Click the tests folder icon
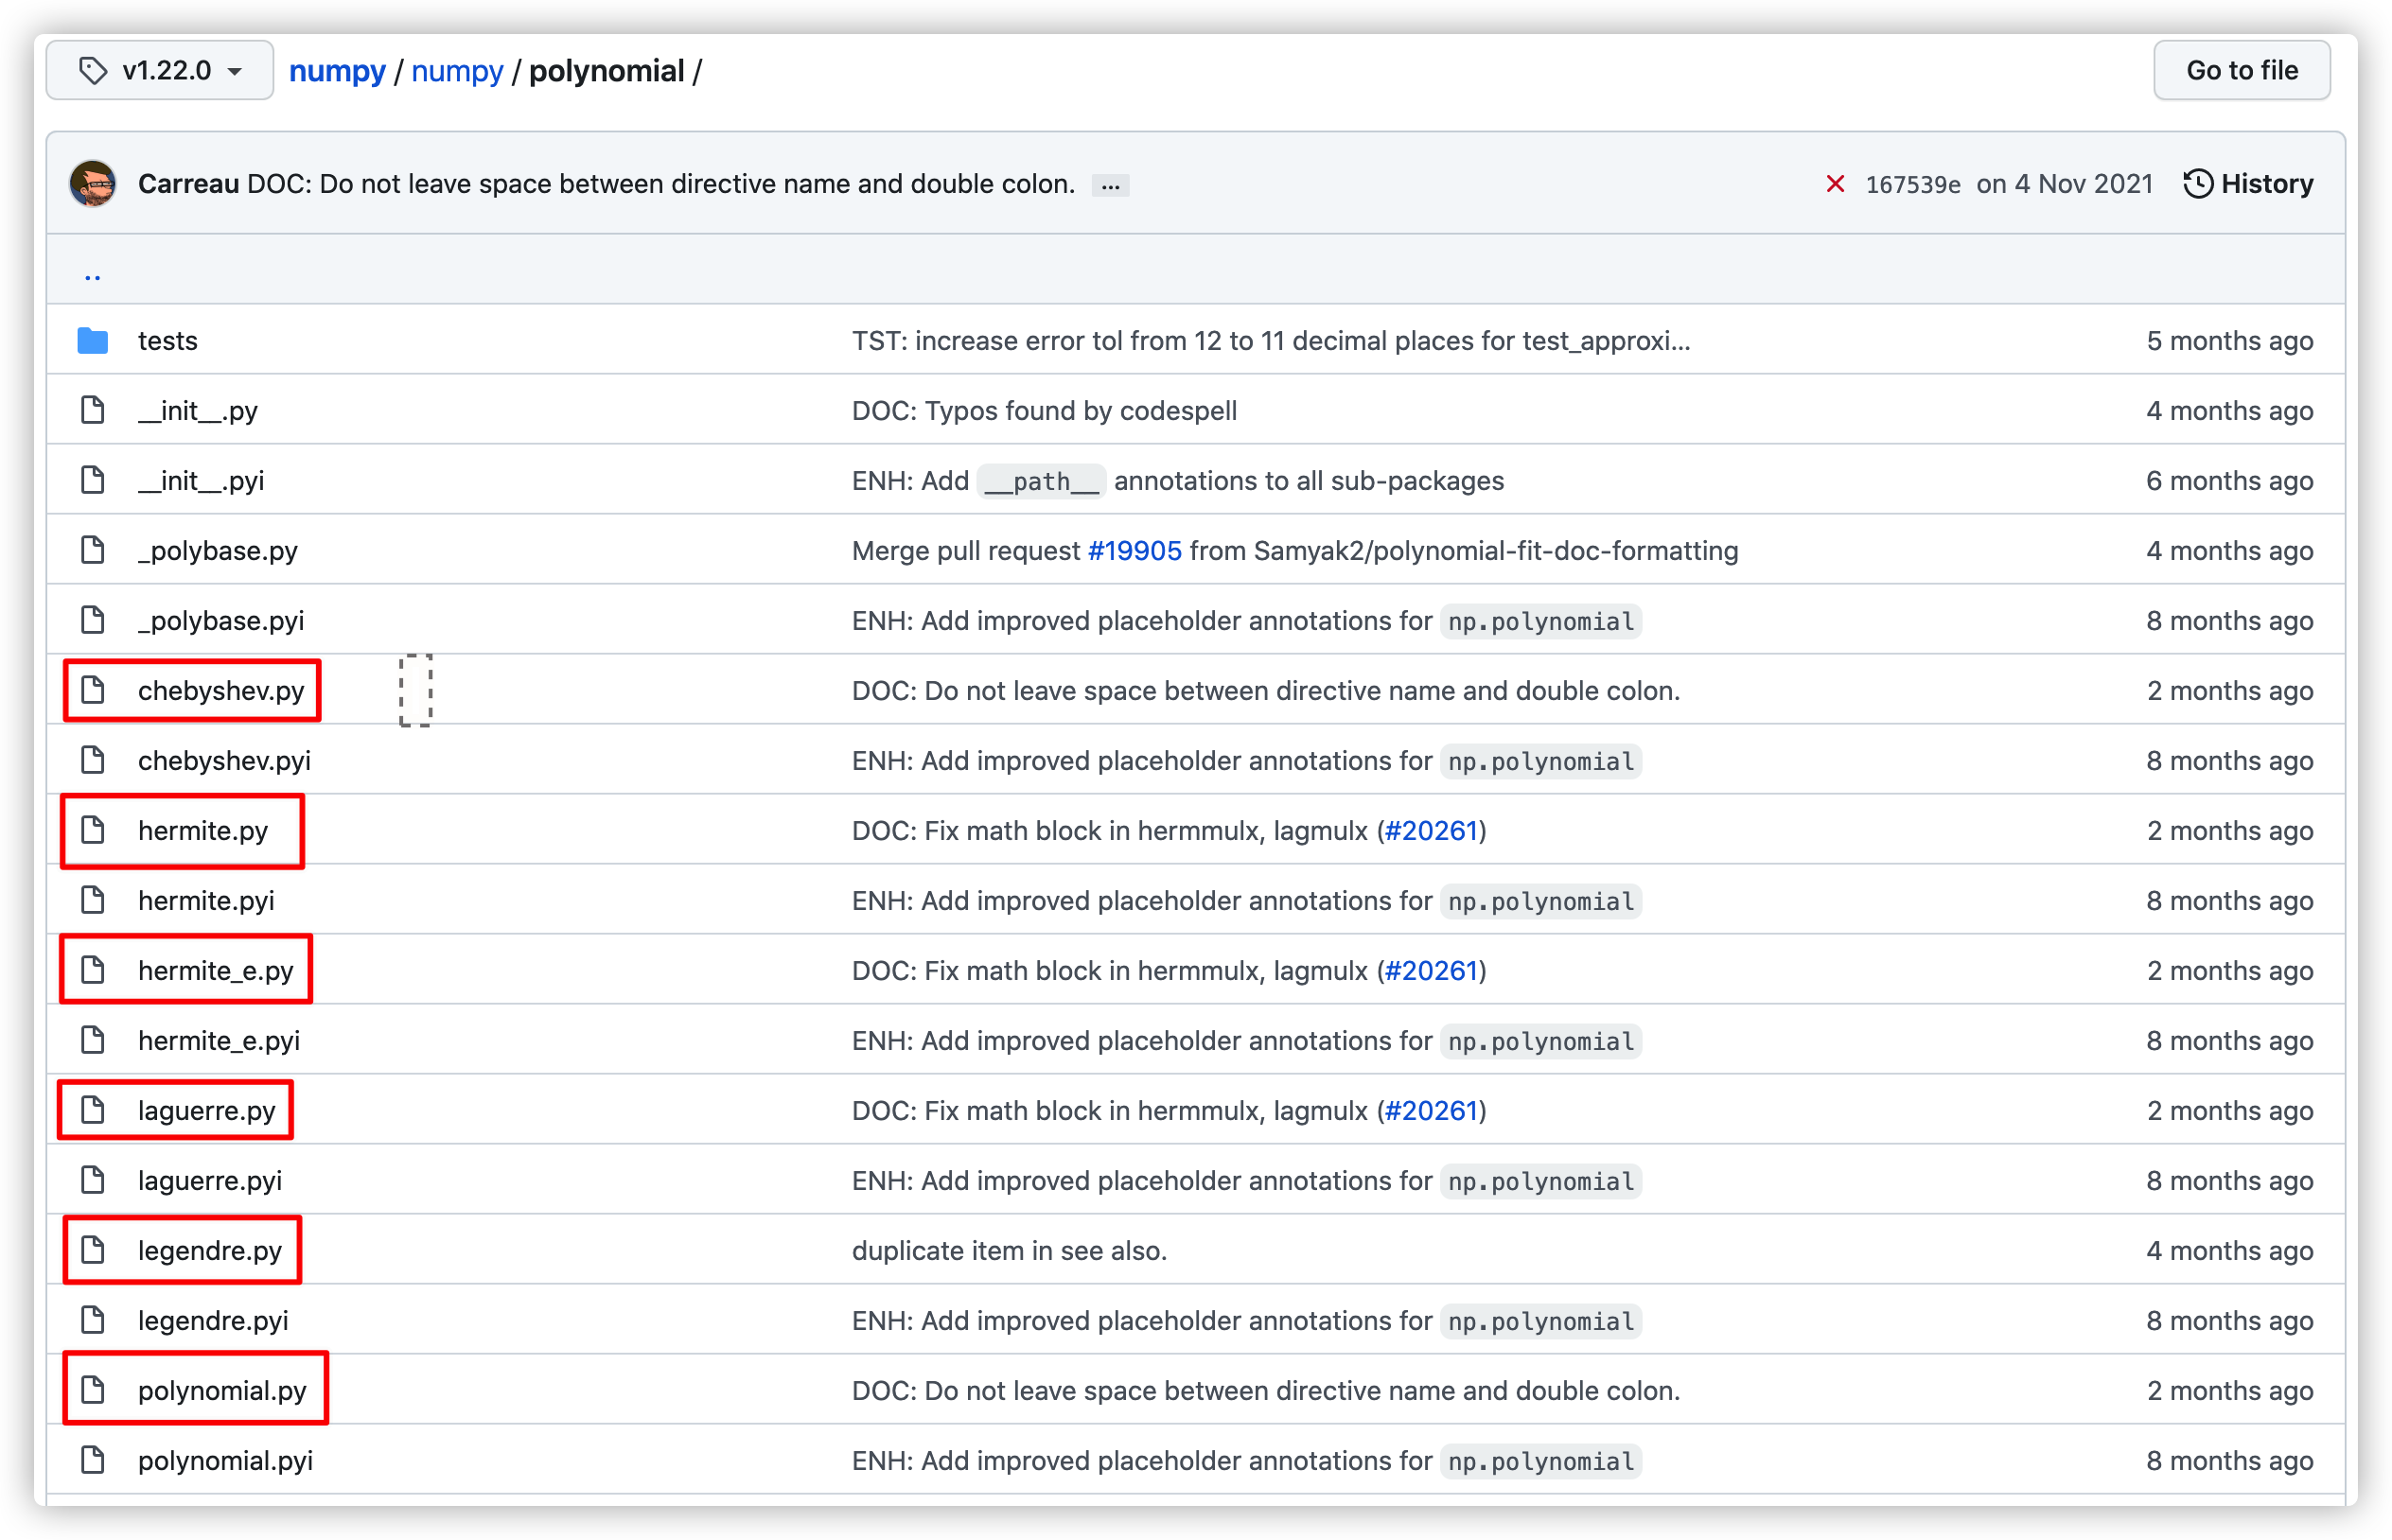 [93, 341]
